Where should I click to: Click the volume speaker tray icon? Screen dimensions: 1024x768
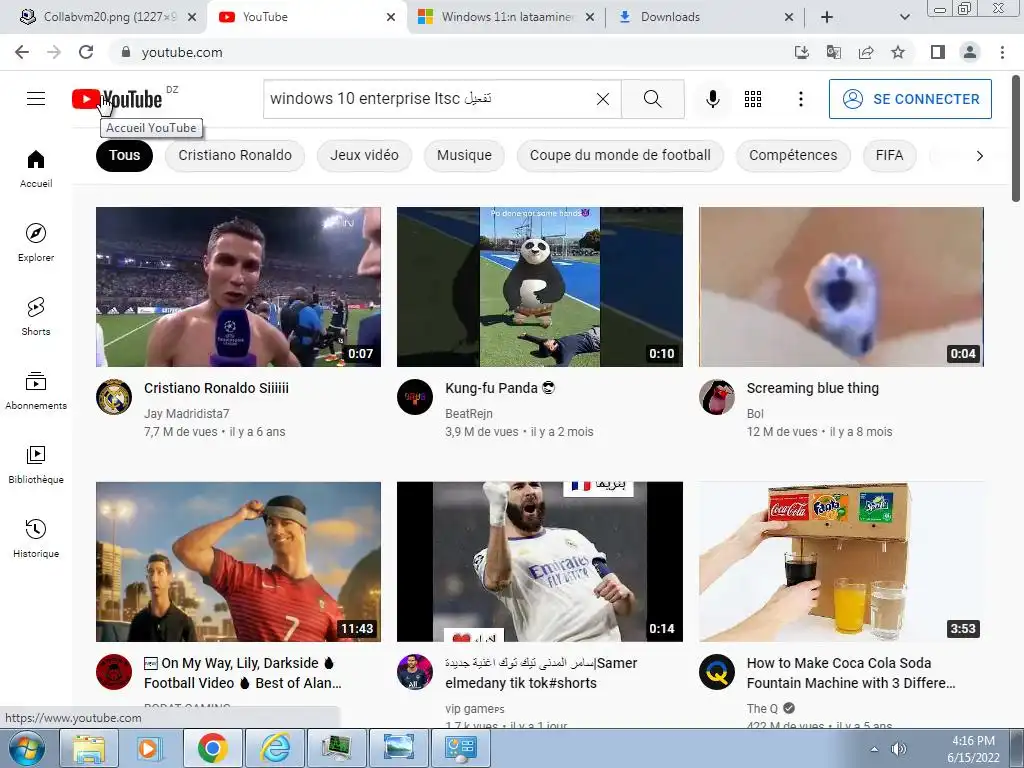(x=899, y=748)
